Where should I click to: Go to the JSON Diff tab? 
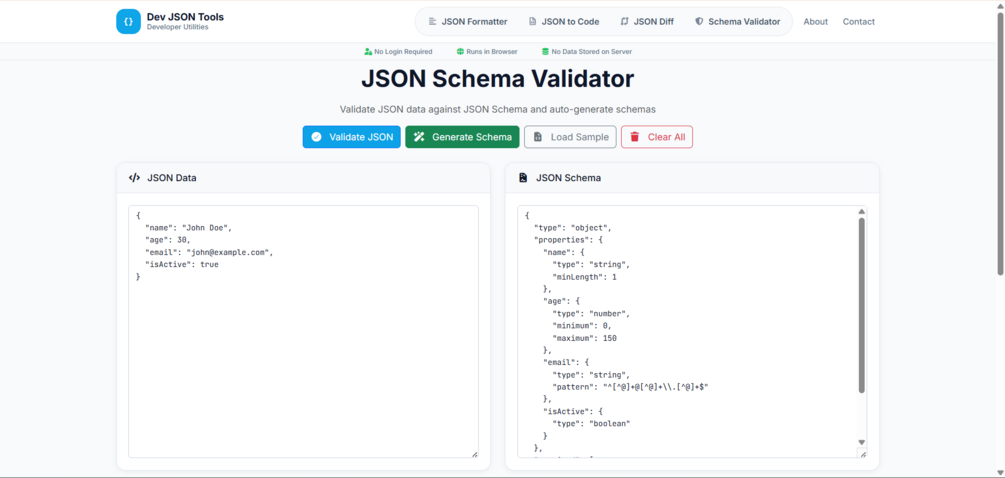(x=646, y=21)
